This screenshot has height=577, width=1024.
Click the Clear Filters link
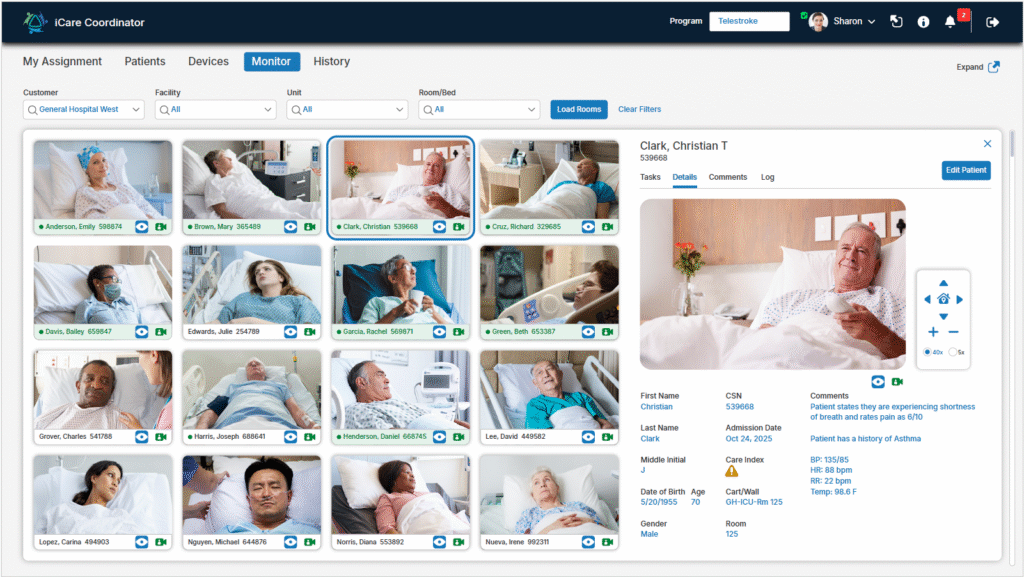click(639, 109)
